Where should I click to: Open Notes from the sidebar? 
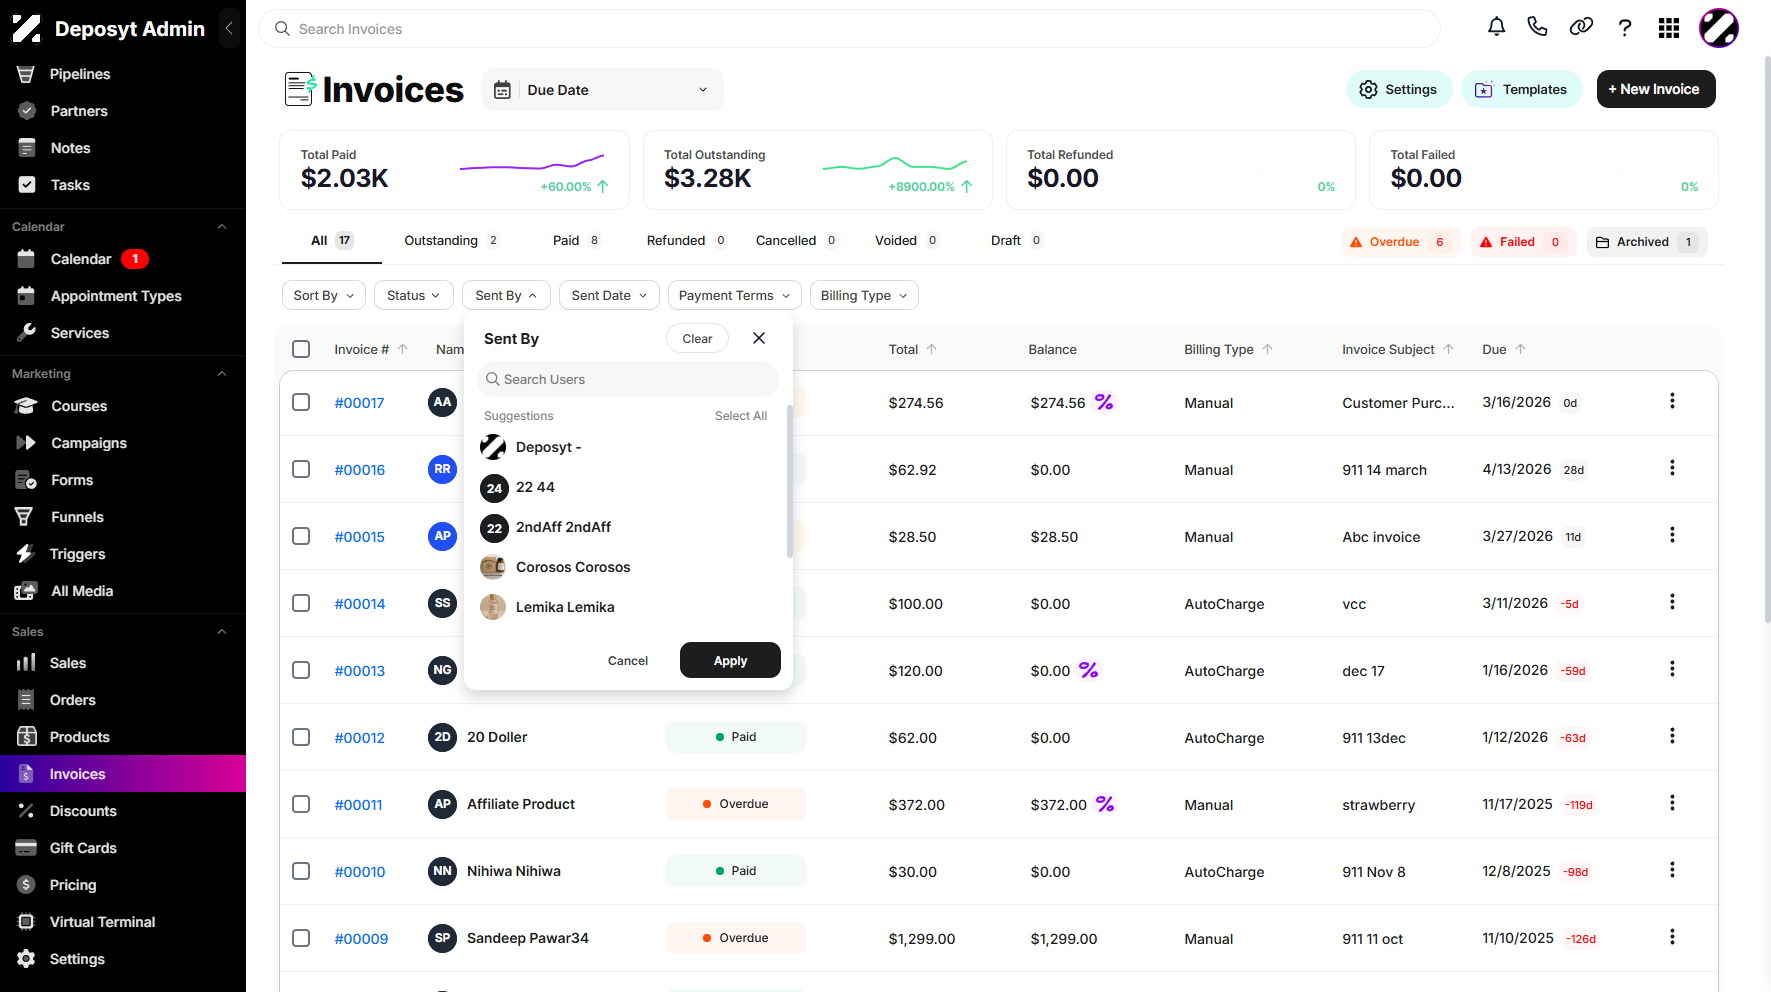click(70, 148)
